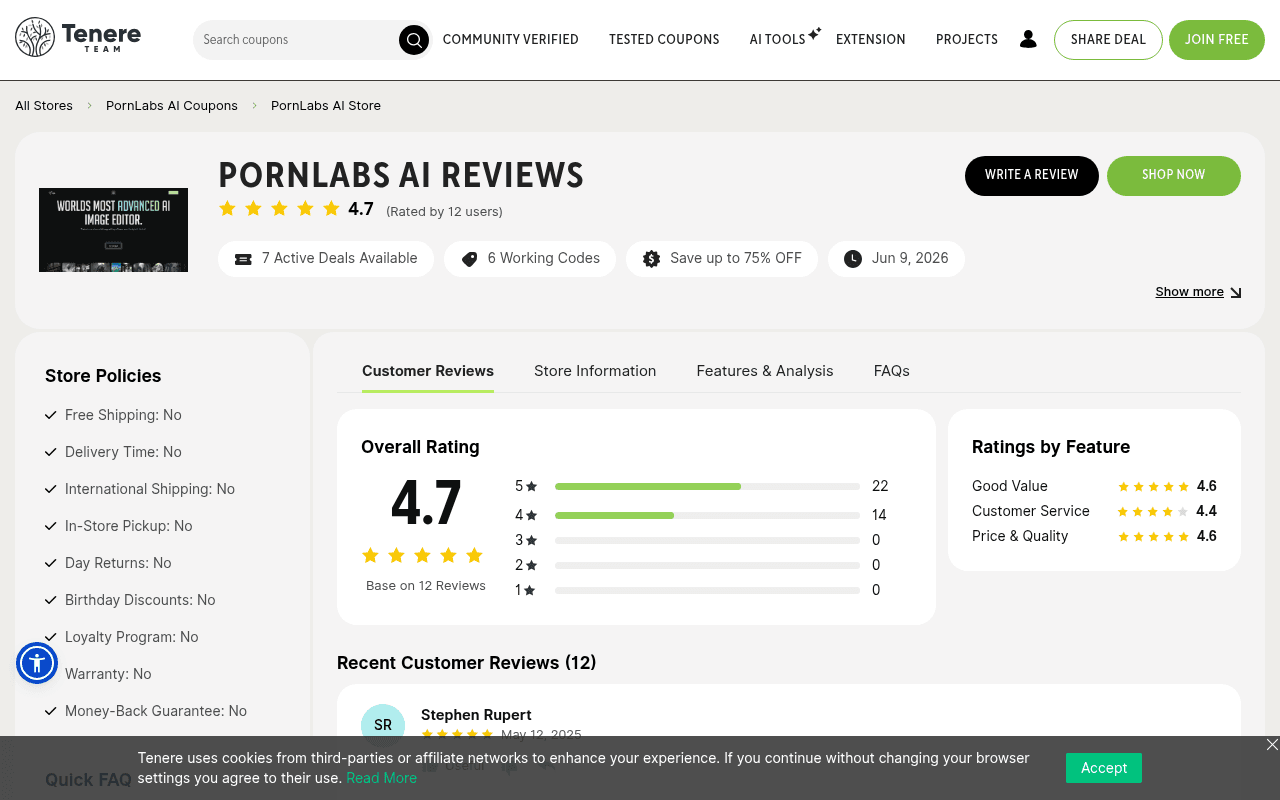Switch to Store Information tab
1280x800 pixels.
coord(595,371)
